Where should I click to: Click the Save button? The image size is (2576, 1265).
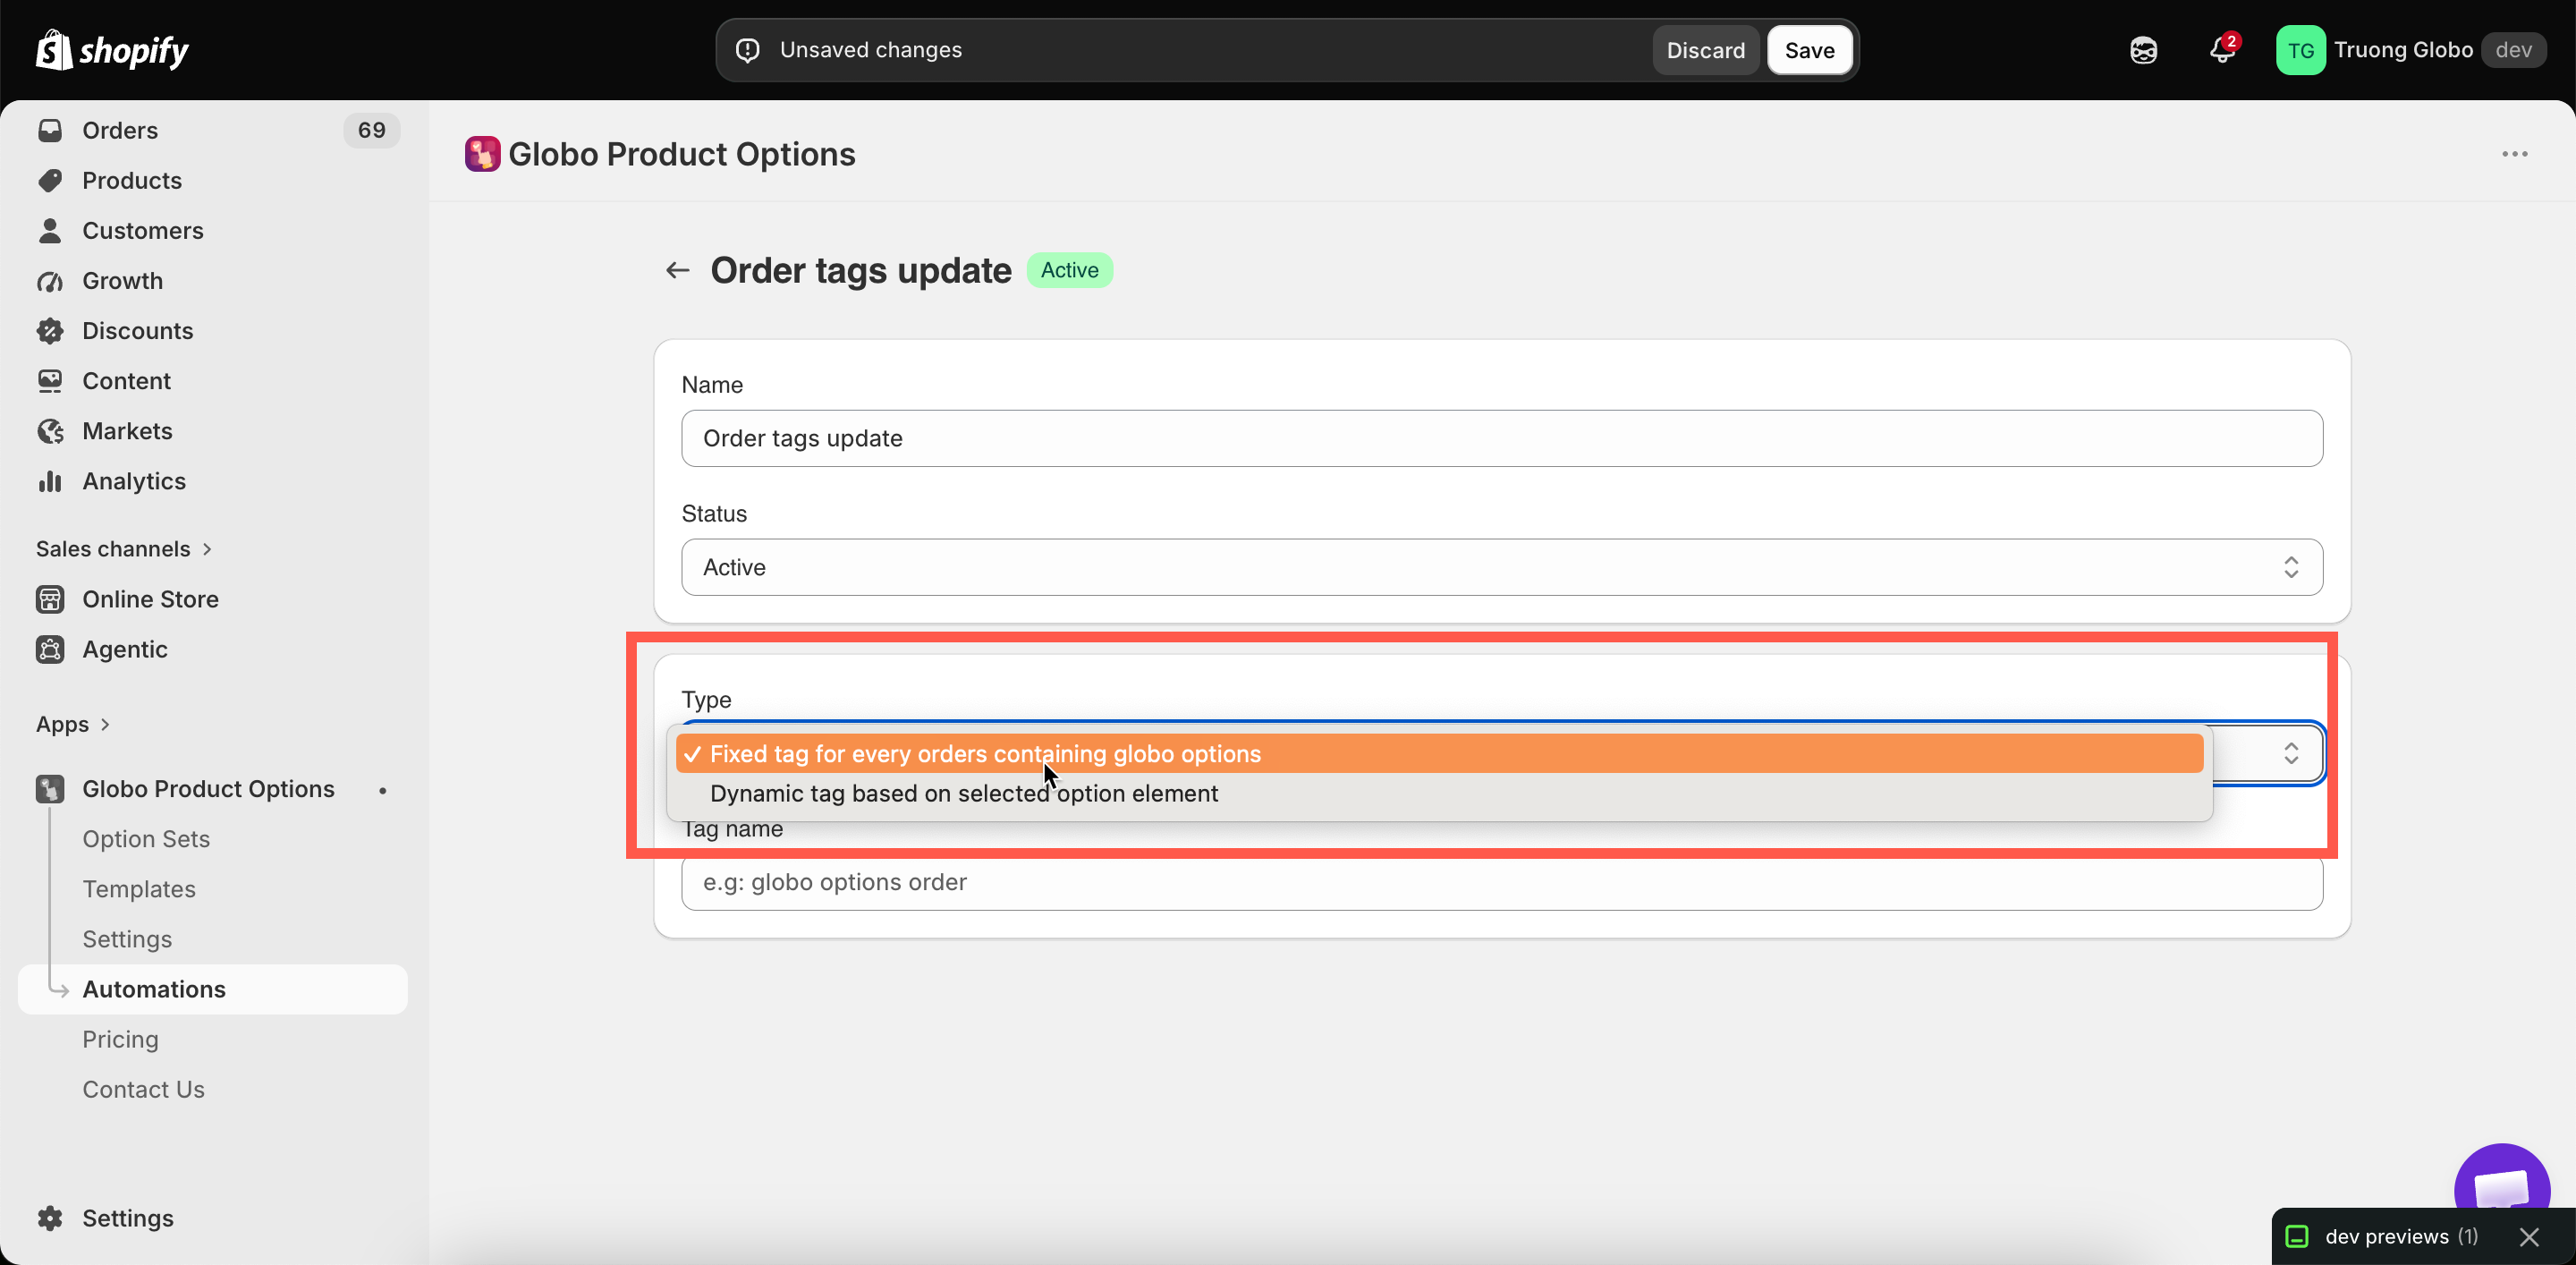1809,50
